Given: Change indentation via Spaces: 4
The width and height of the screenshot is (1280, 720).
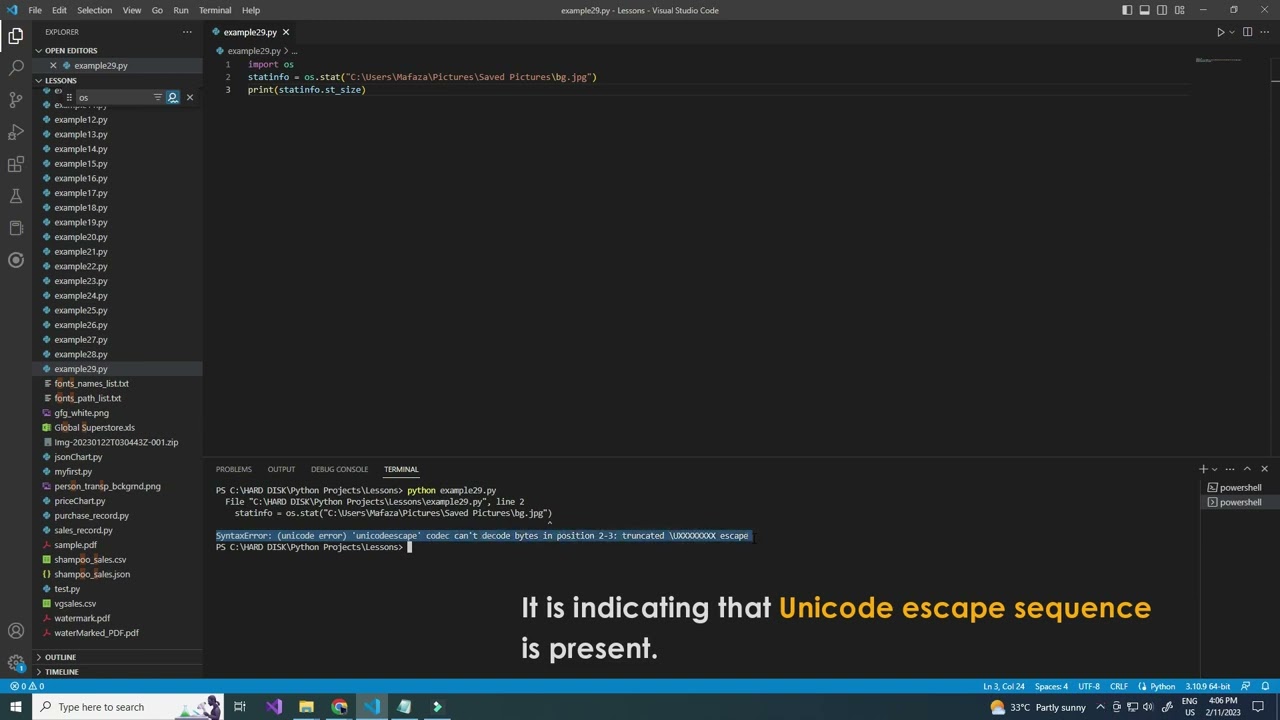Looking at the screenshot, I should pyautogui.click(x=1051, y=687).
